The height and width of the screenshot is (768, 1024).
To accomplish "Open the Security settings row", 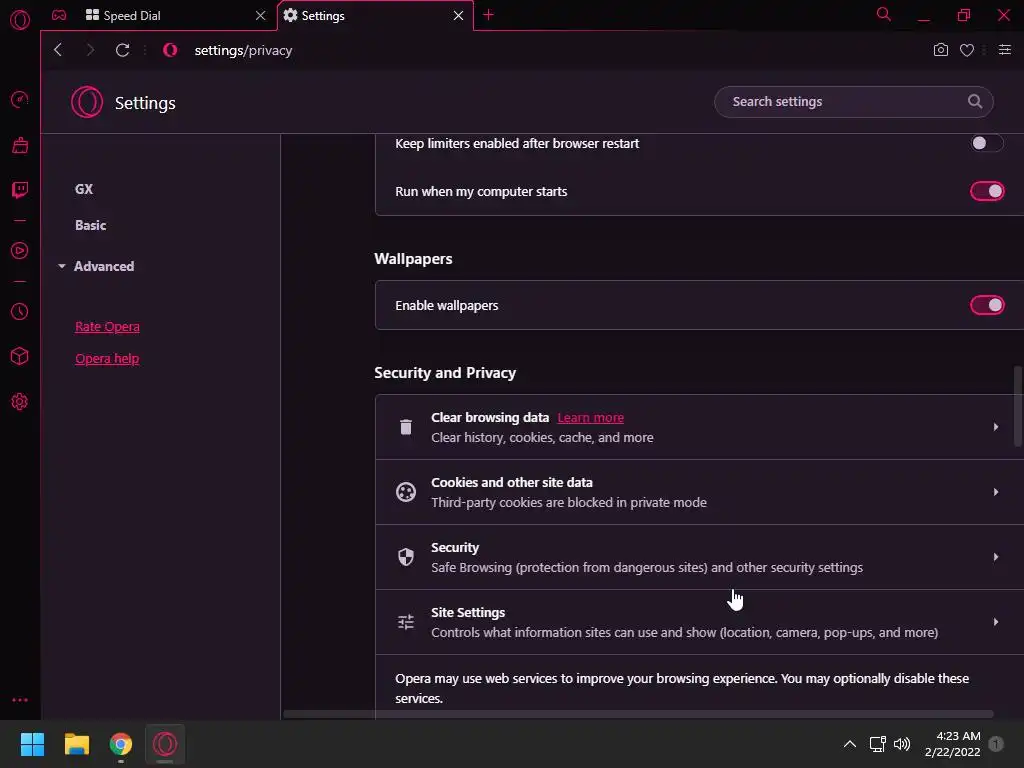I will point(699,557).
